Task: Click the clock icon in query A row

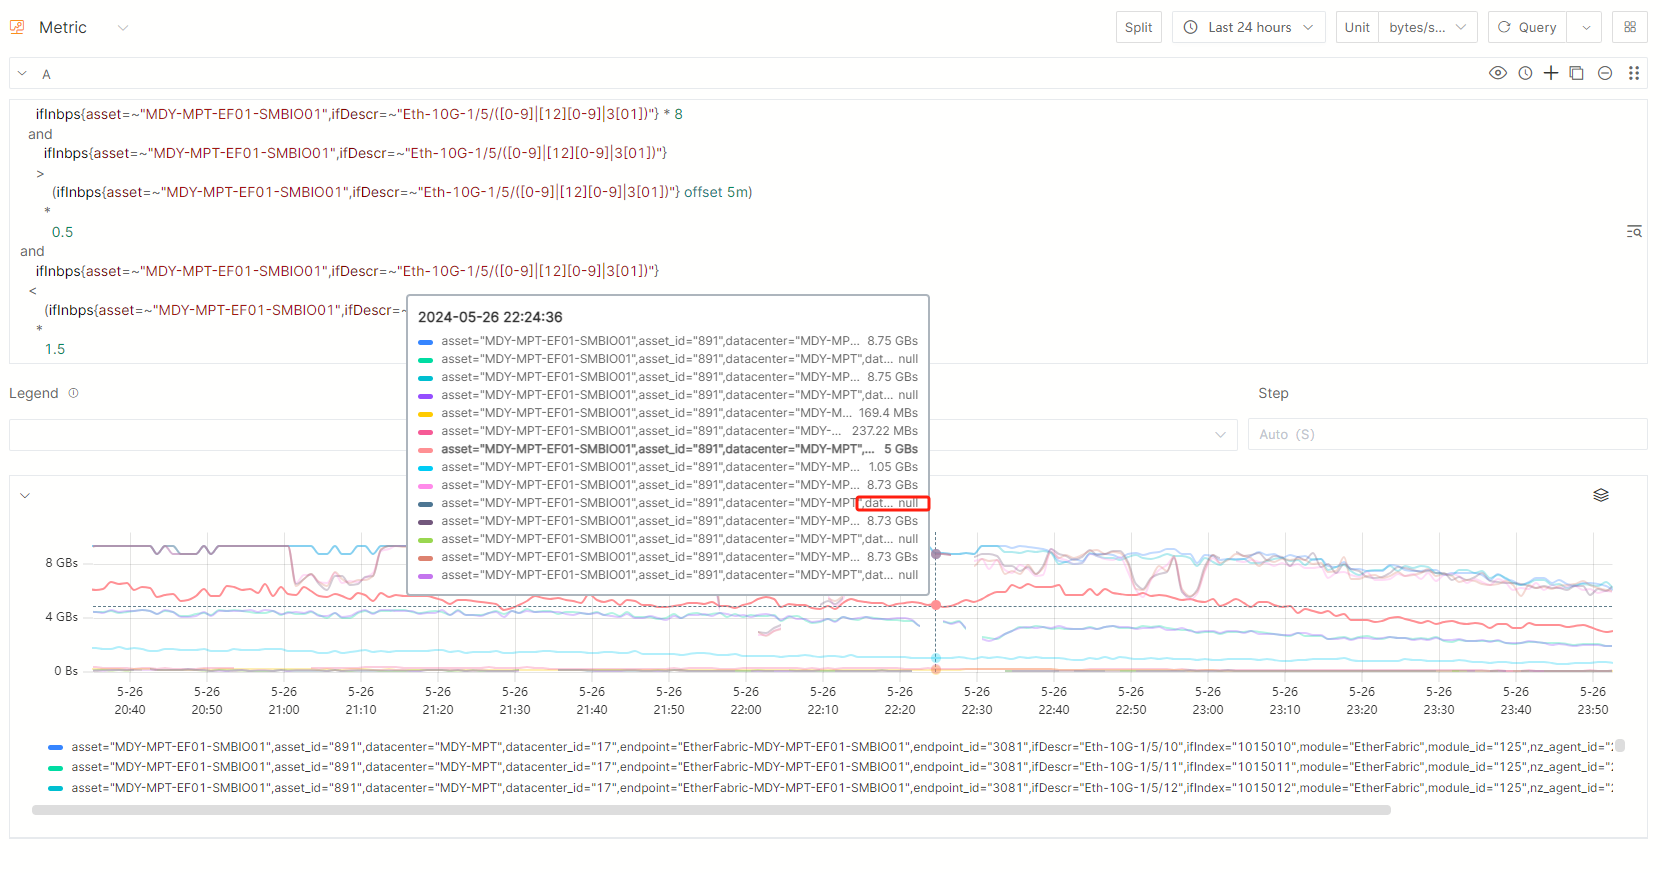Action: tap(1524, 73)
